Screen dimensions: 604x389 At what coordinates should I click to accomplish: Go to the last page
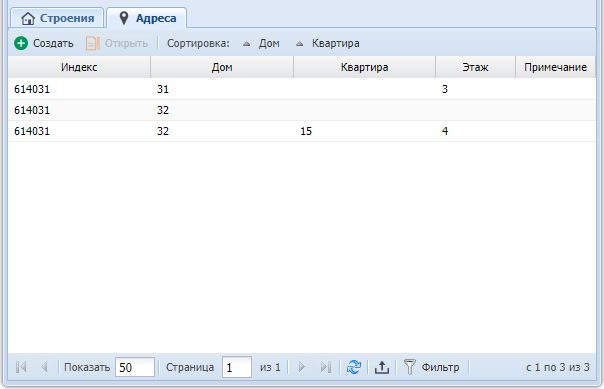click(x=326, y=367)
